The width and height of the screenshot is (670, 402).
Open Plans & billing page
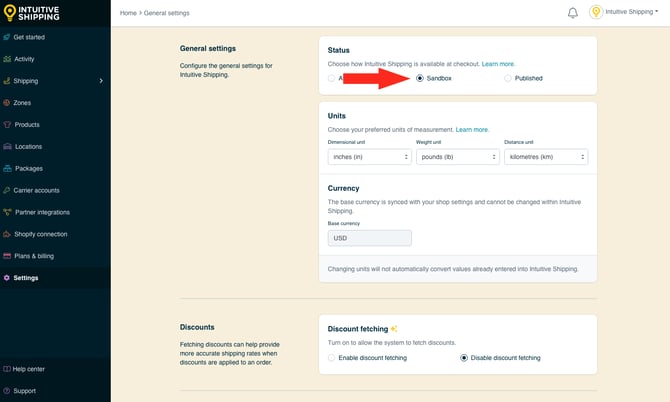point(34,256)
